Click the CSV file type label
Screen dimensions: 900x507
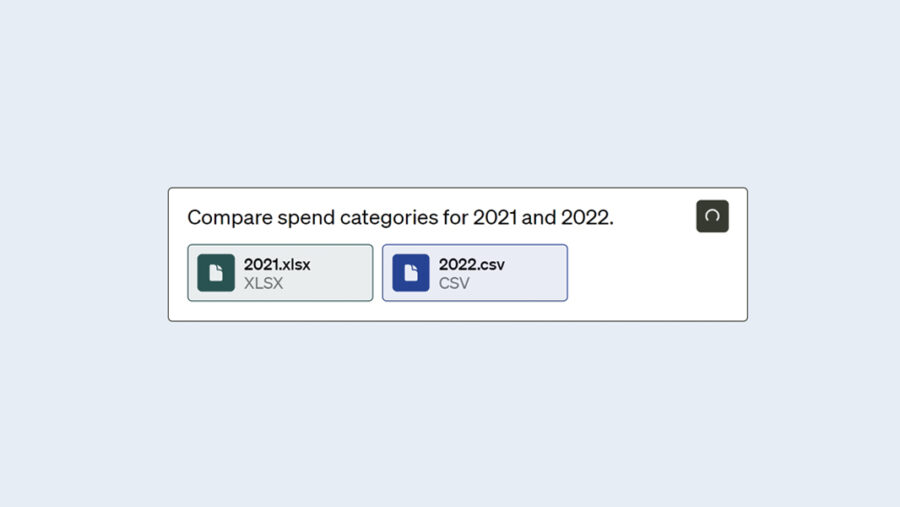[x=454, y=283]
